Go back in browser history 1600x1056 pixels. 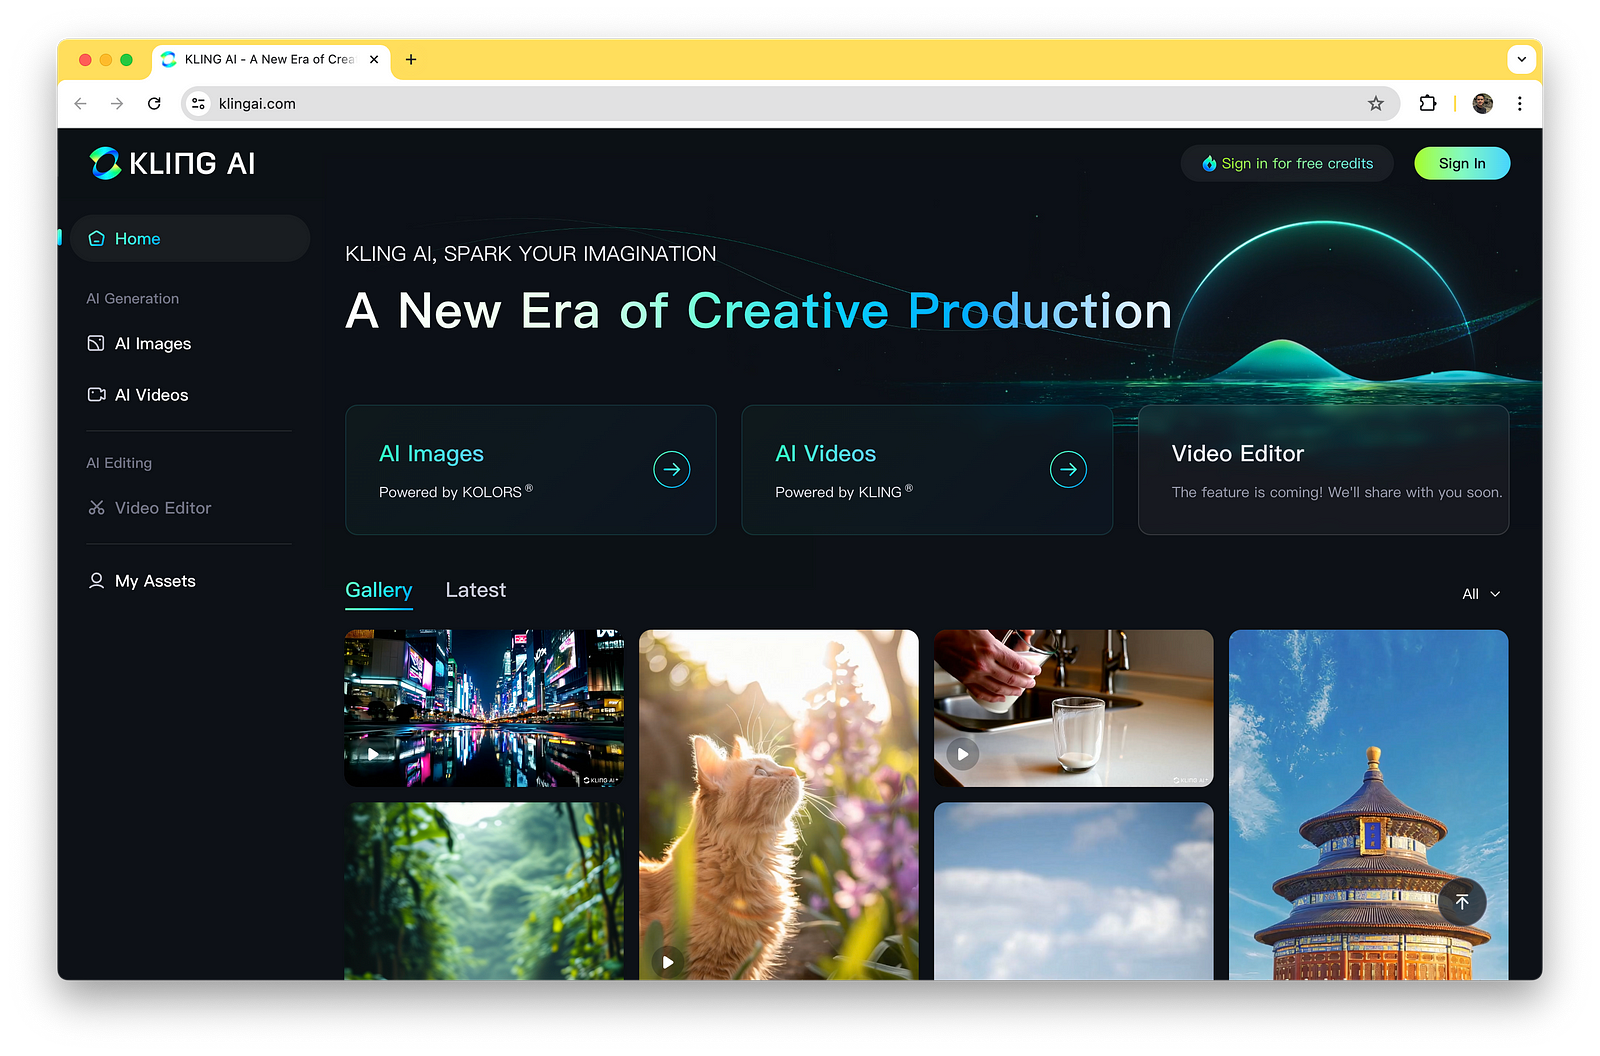[81, 103]
